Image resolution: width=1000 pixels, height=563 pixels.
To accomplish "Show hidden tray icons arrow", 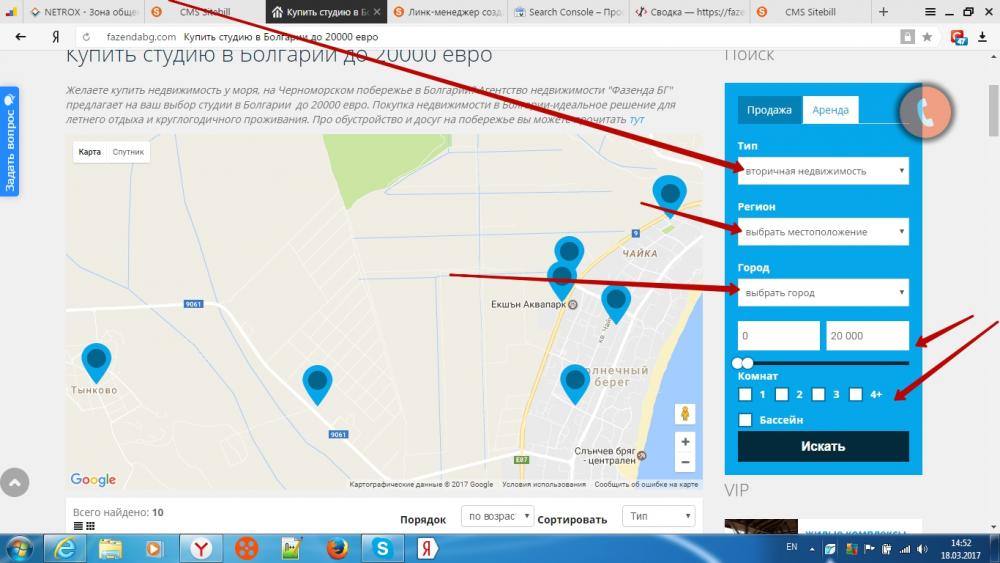I will [x=812, y=549].
